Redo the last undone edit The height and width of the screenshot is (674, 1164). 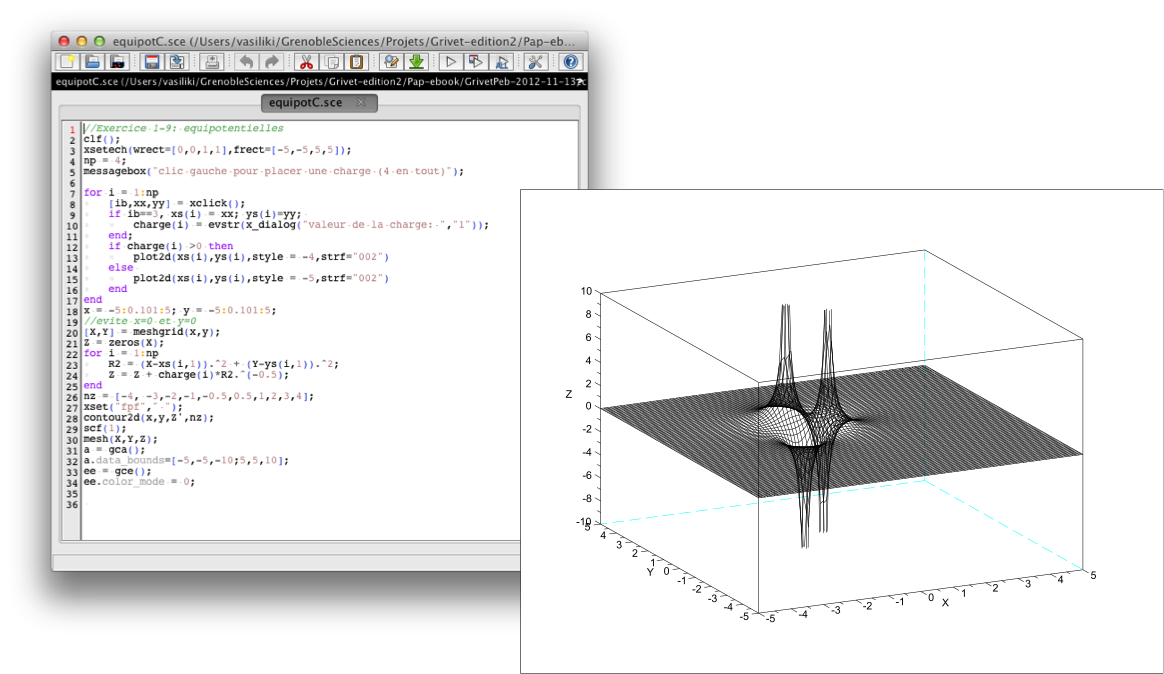(x=272, y=62)
